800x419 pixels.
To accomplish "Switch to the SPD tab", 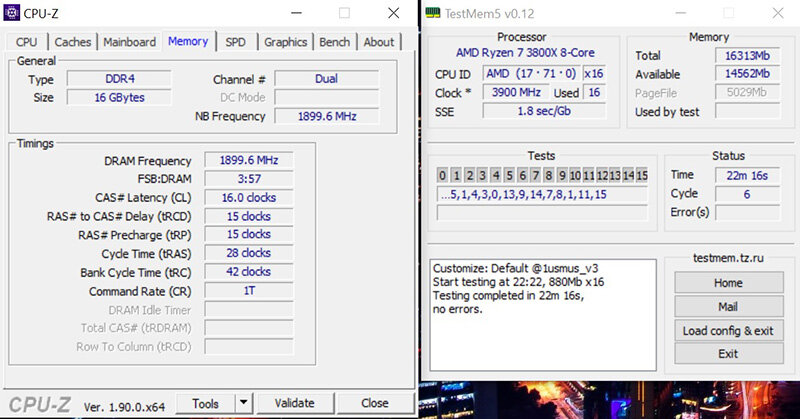I will (x=236, y=42).
